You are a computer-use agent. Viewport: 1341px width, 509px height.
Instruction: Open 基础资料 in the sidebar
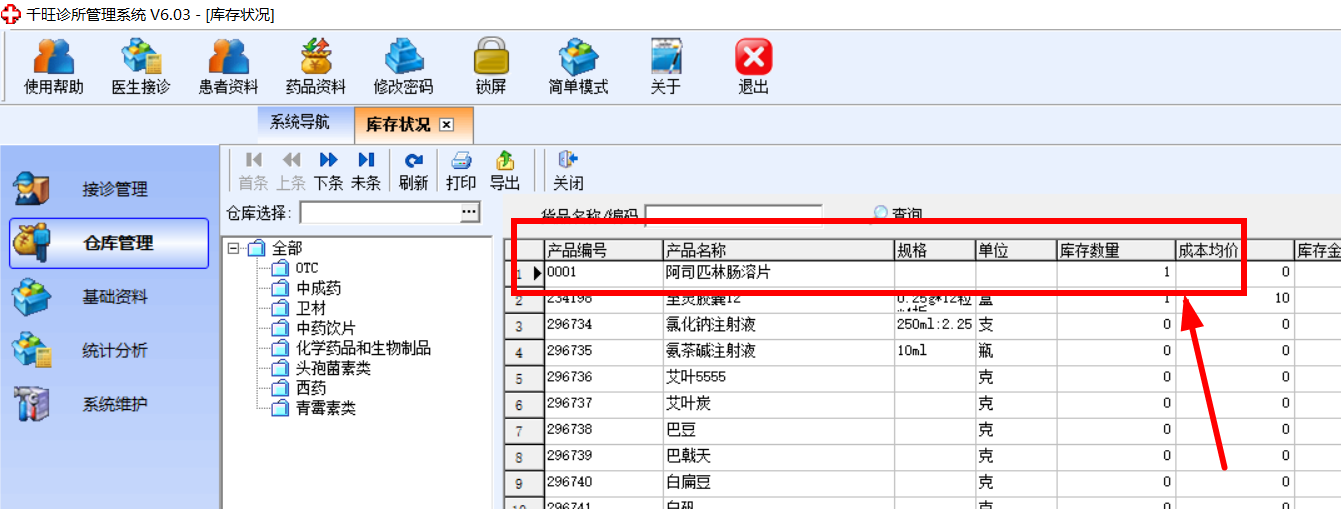tap(109, 297)
